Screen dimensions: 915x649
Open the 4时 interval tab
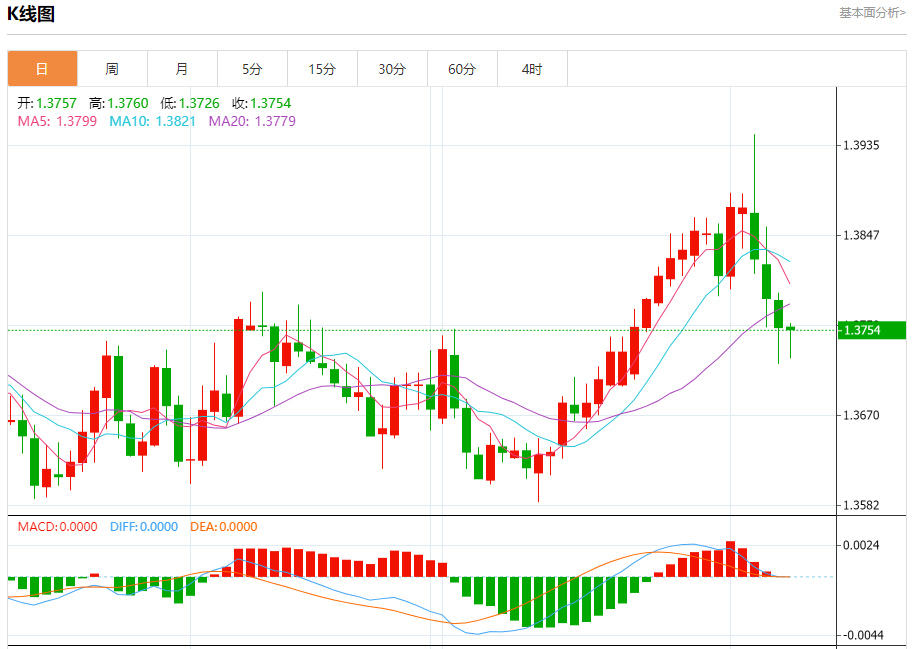[x=532, y=69]
